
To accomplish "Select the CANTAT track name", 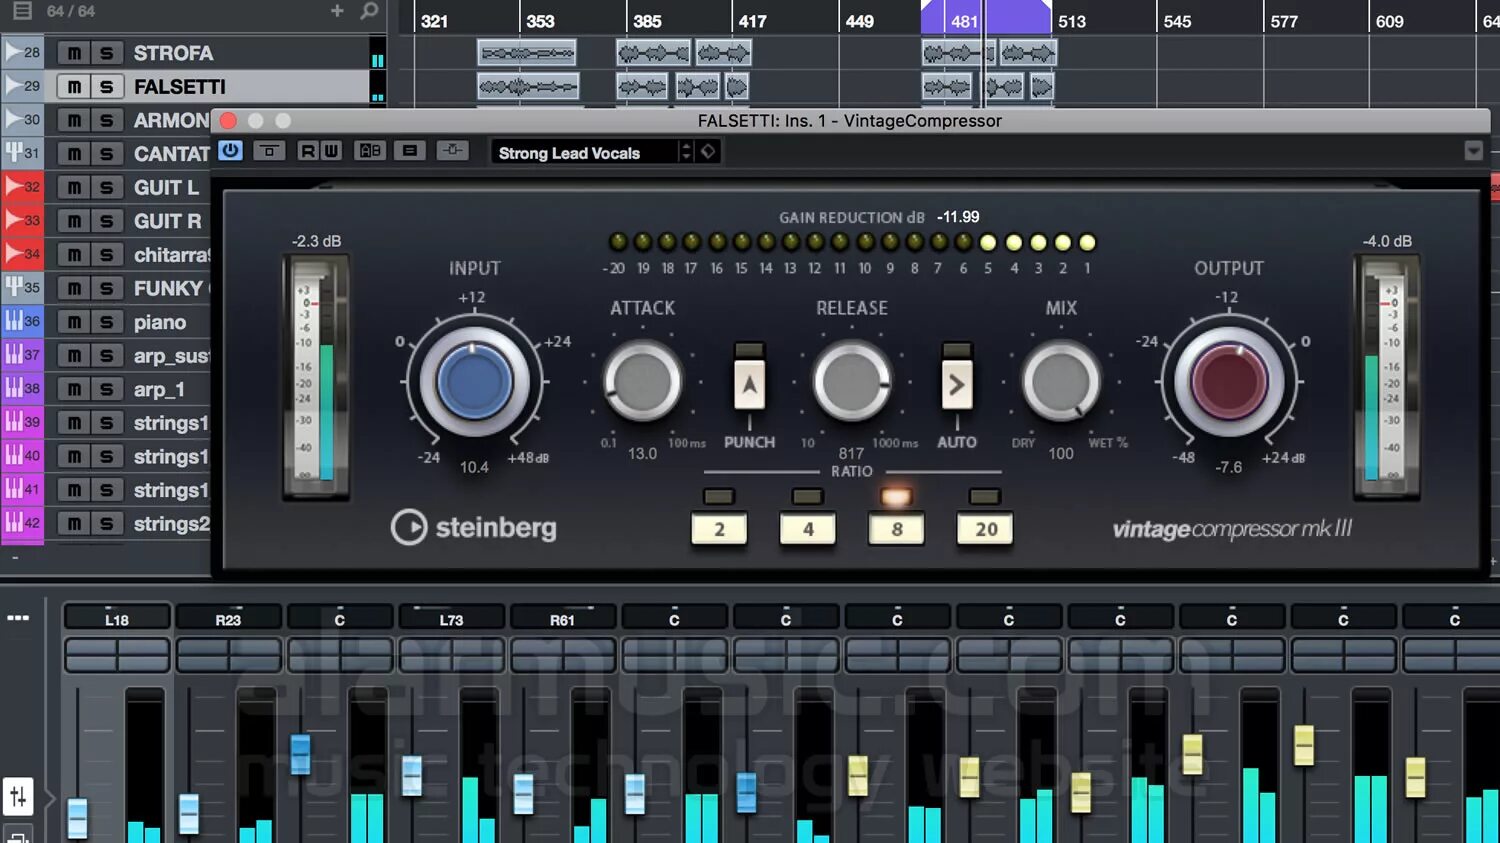I will pos(171,154).
